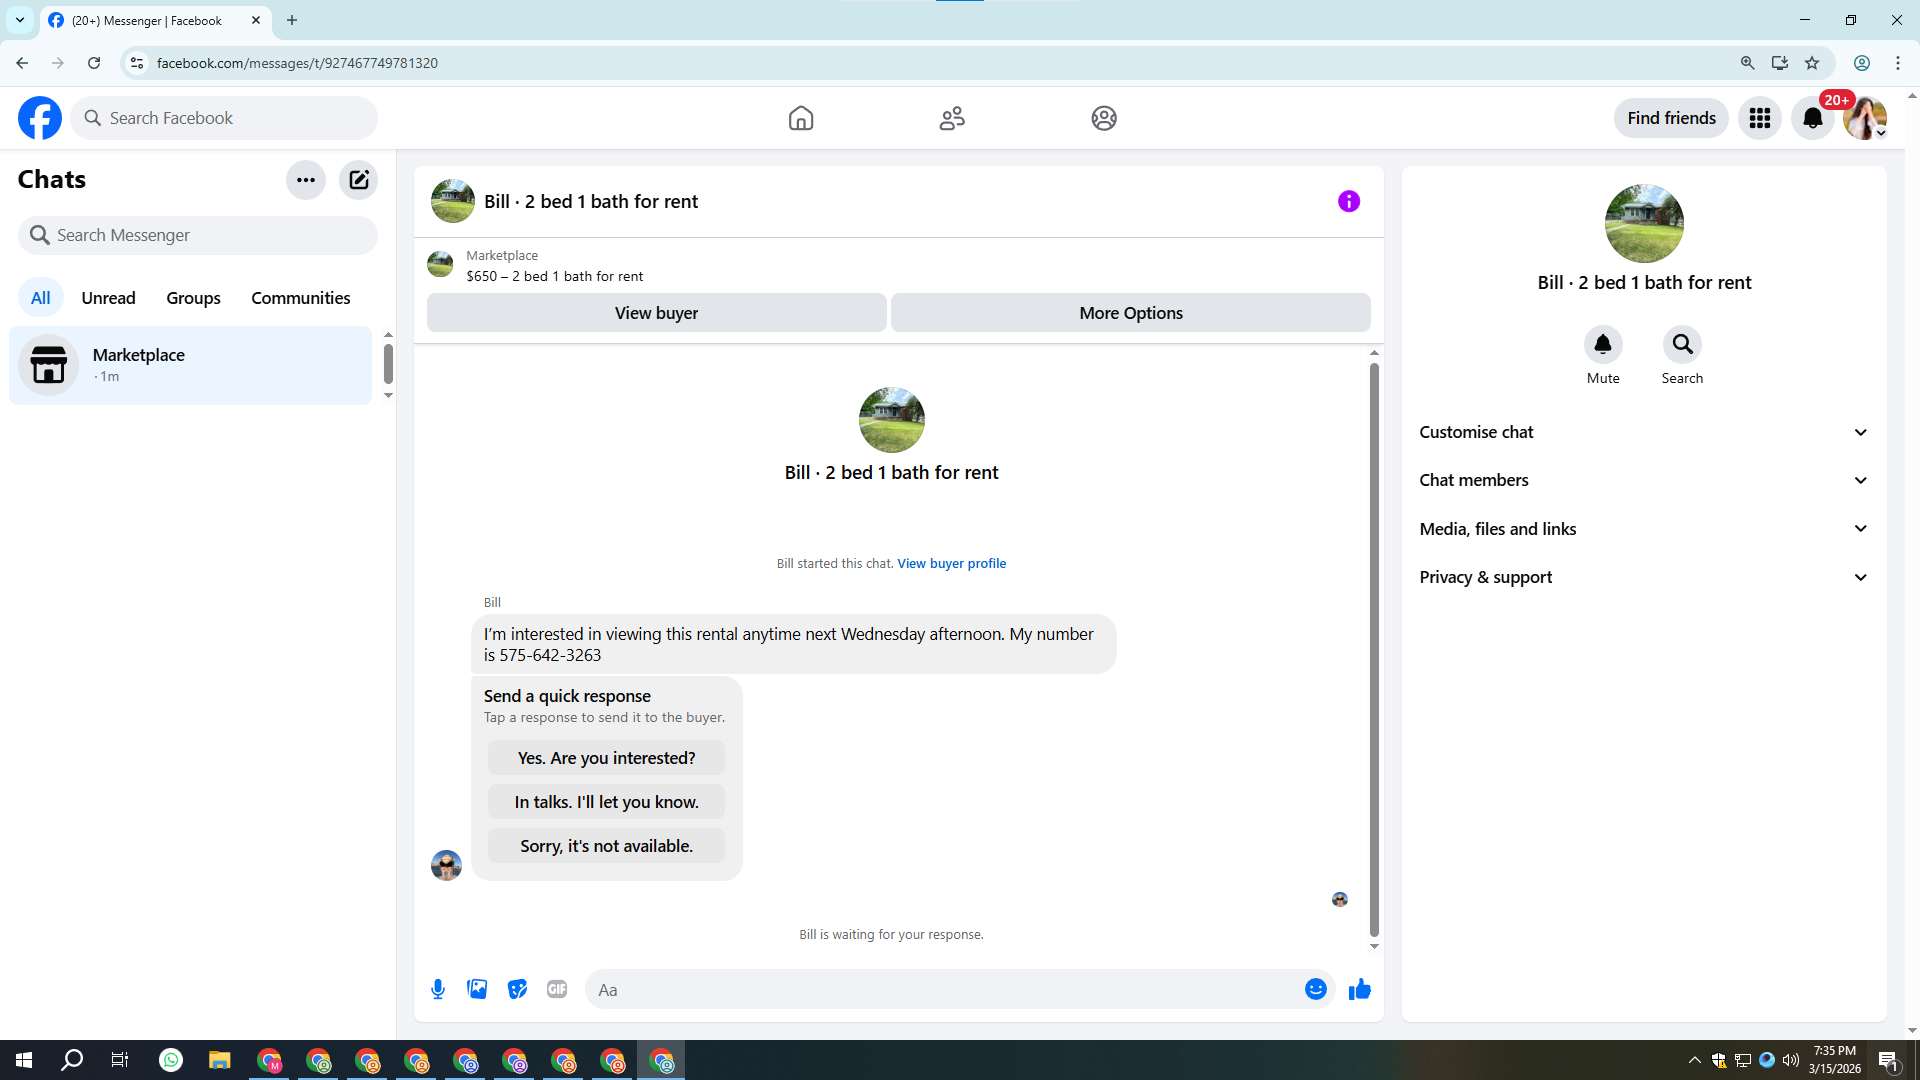Open the View buyer profile link
This screenshot has height=1080, width=1920.
point(951,564)
